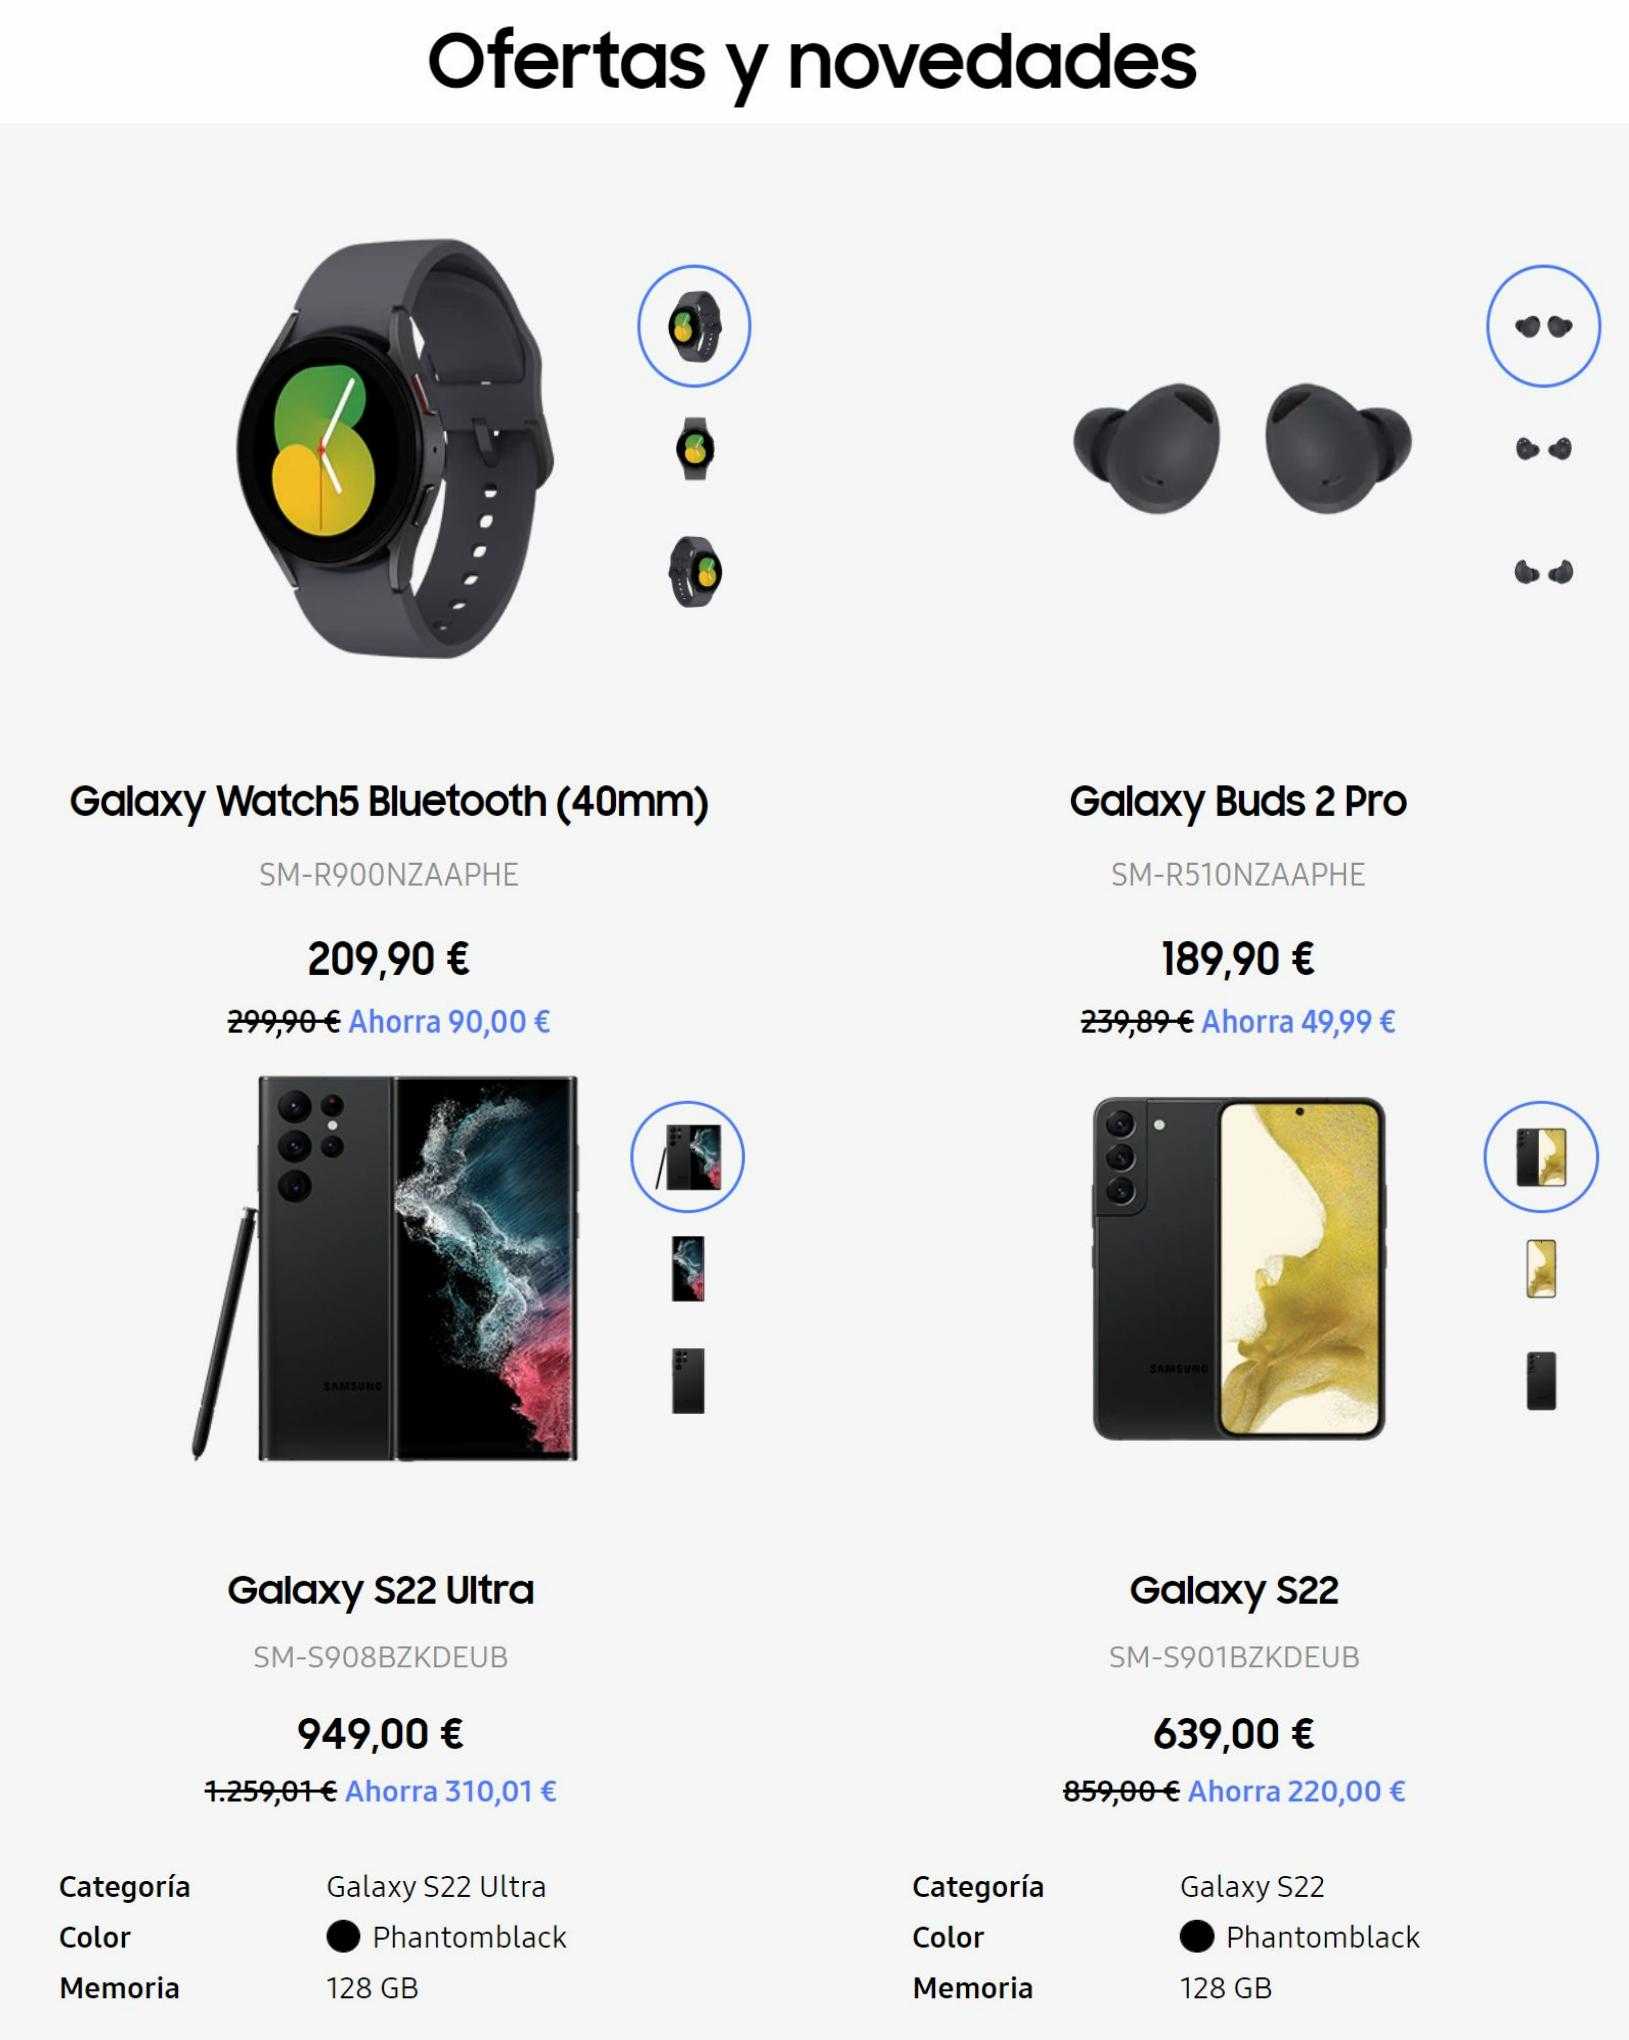View the second Galaxy Buds 2 Pro thumbnail
The width and height of the screenshot is (1629, 2040).
coord(1543,449)
